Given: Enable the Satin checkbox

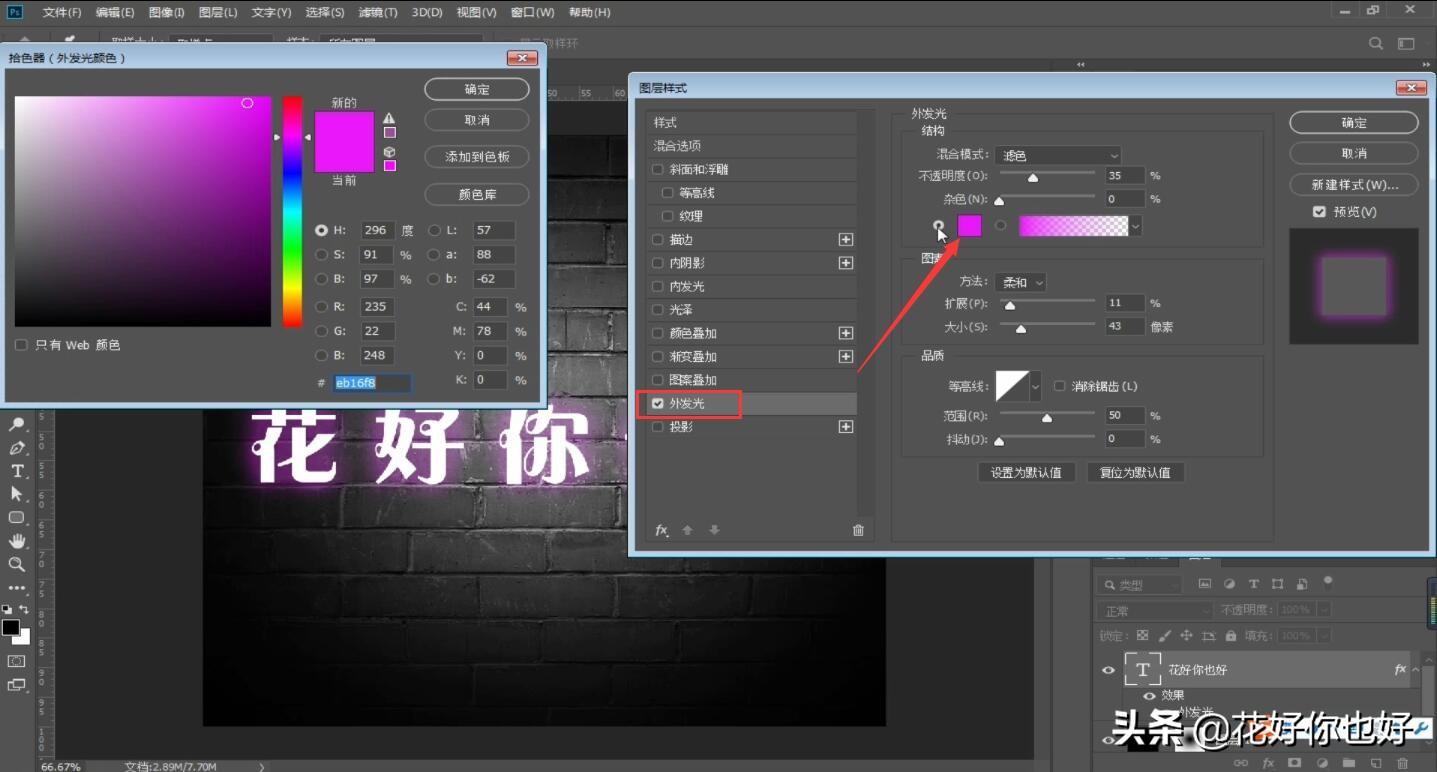Looking at the screenshot, I should point(657,310).
